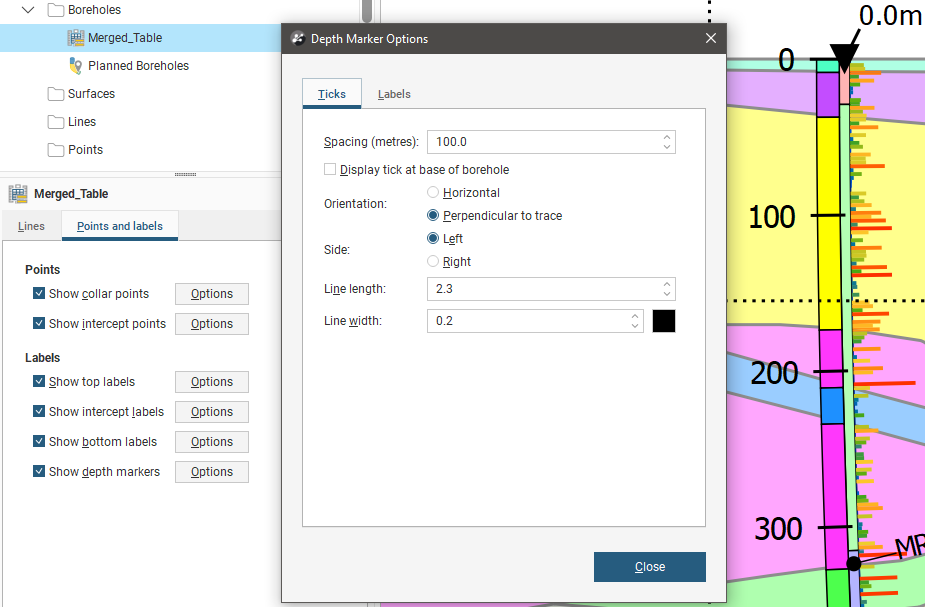Click the 0.0m collar label

tap(891, 15)
